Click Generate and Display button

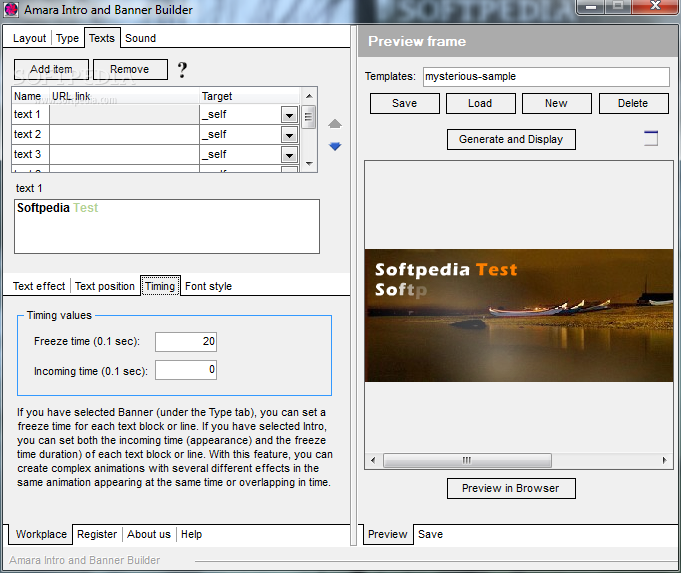[x=511, y=139]
